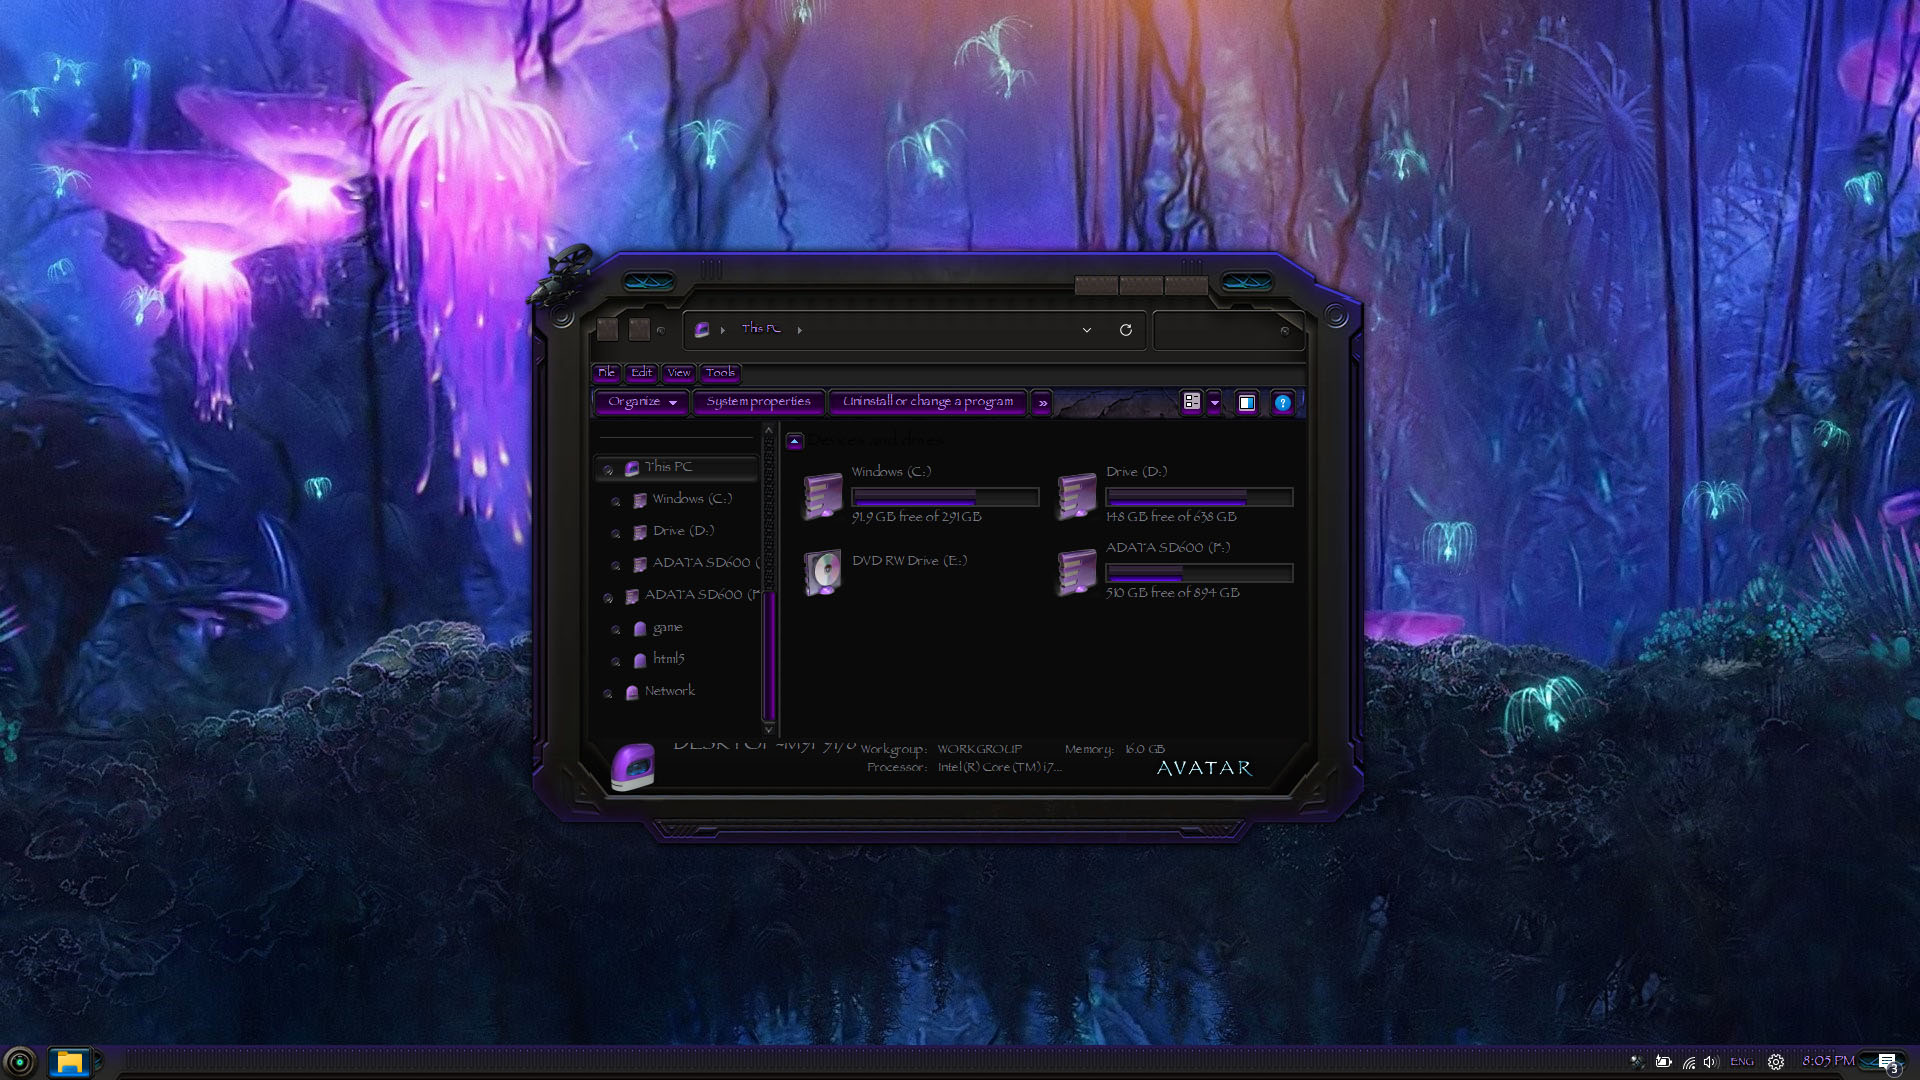Image resolution: width=1920 pixels, height=1080 pixels.
Task: Click Uninstall or change a program
Action: [927, 402]
